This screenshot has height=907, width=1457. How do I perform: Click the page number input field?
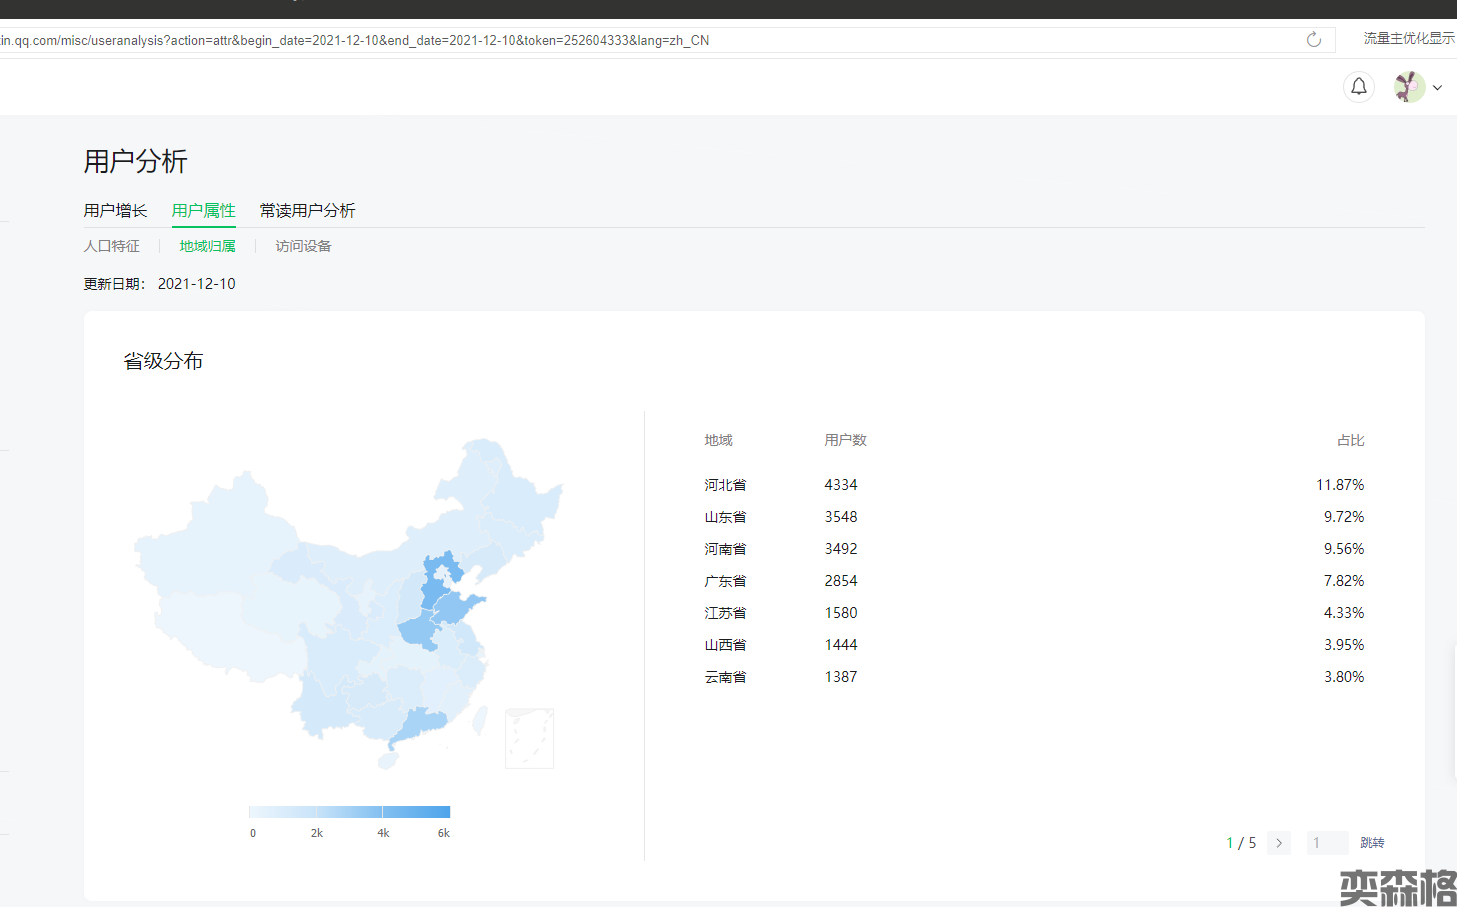[x=1327, y=843]
